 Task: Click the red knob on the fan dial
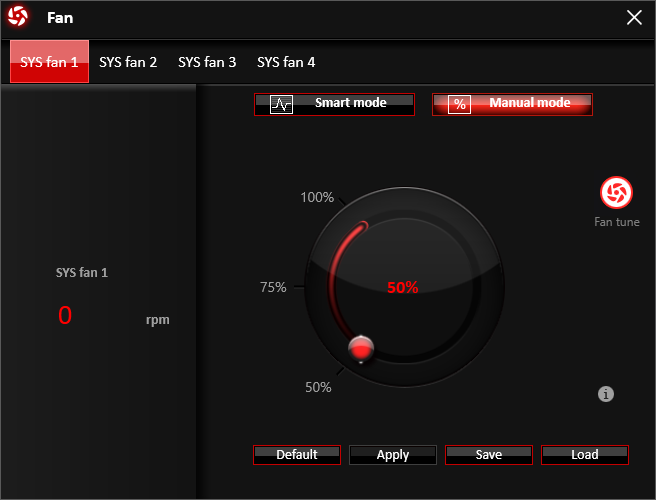click(361, 349)
